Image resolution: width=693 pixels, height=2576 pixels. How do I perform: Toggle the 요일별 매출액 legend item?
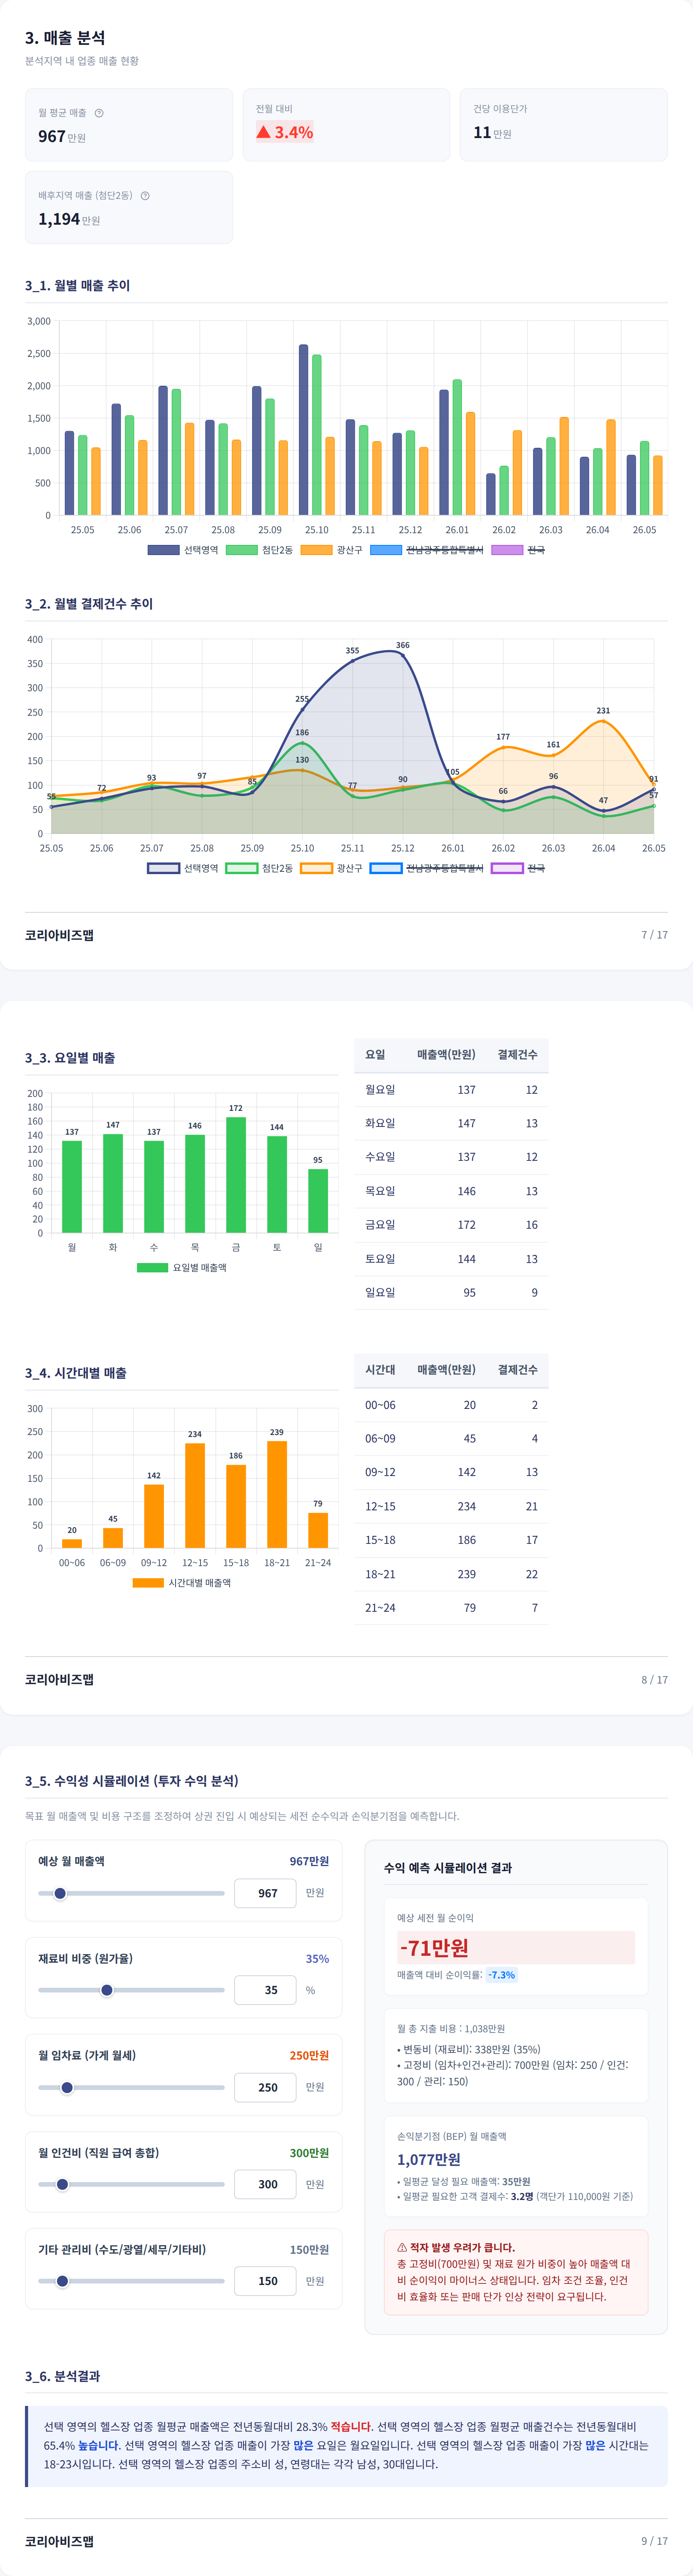(182, 1268)
